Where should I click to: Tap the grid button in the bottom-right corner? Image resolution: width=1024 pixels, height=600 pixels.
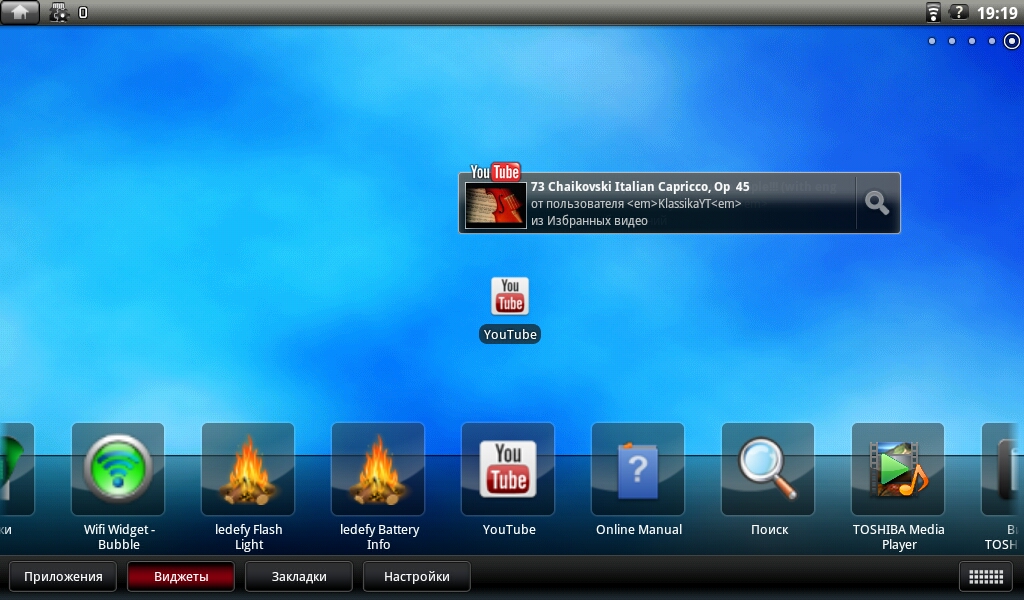pos(986,576)
